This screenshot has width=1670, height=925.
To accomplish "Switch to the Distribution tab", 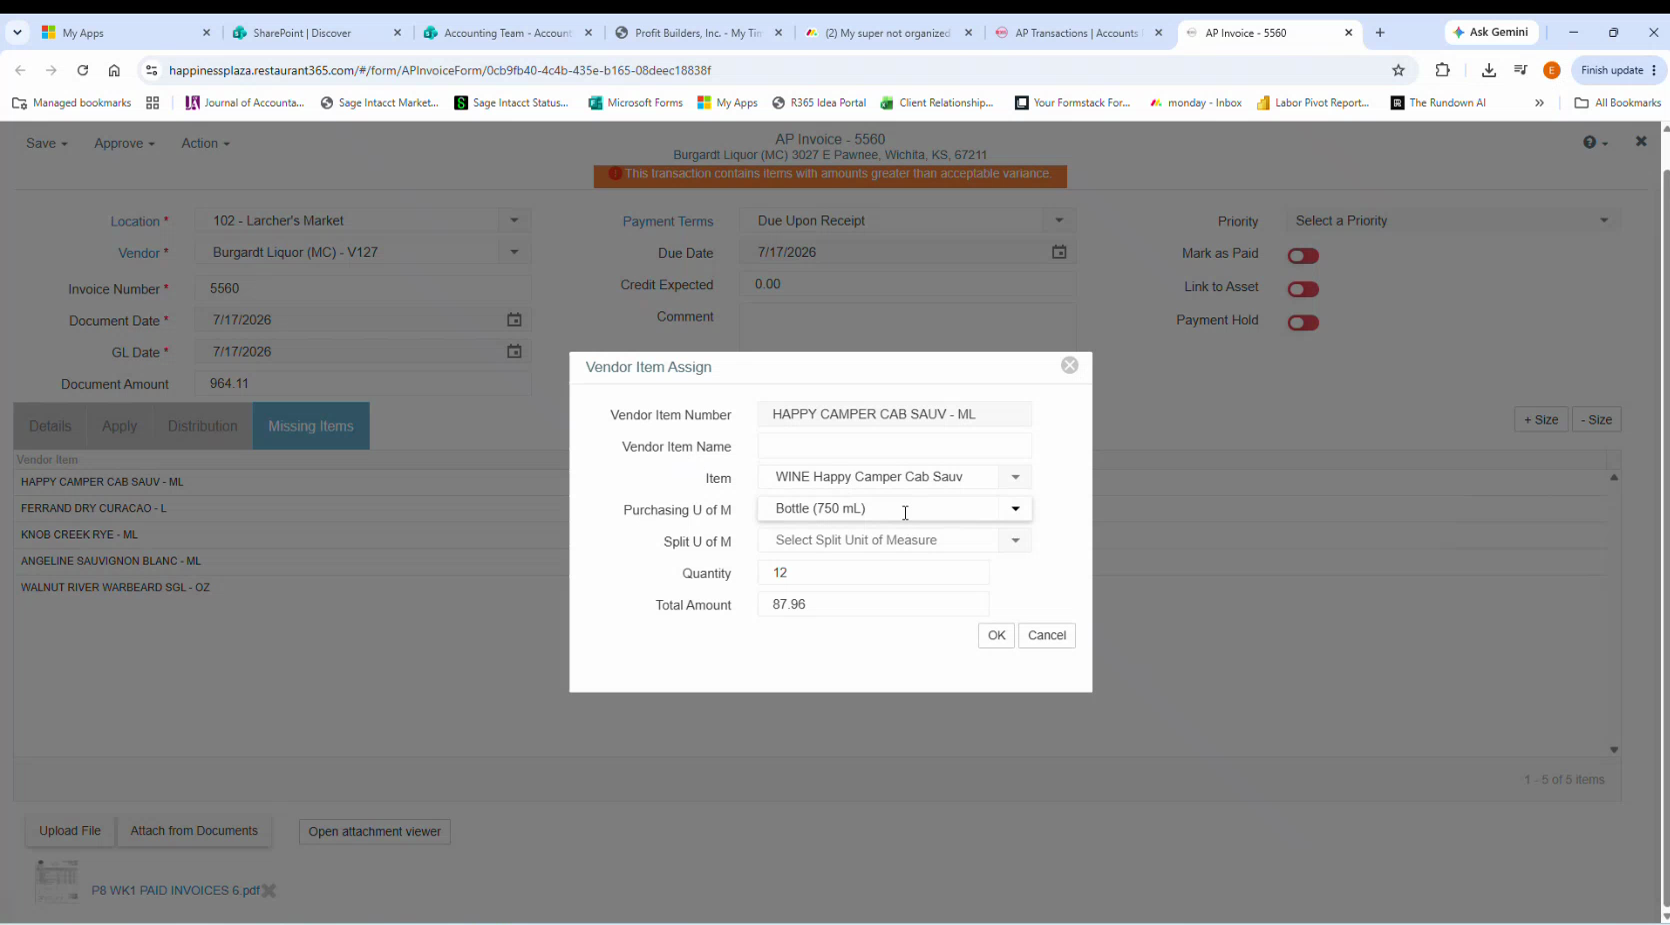I will (x=202, y=426).
